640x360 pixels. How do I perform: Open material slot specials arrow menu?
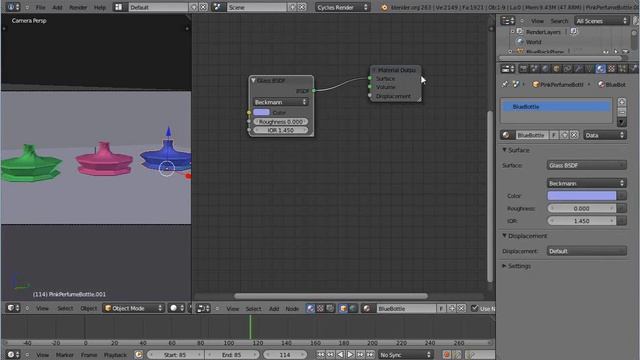point(622,122)
